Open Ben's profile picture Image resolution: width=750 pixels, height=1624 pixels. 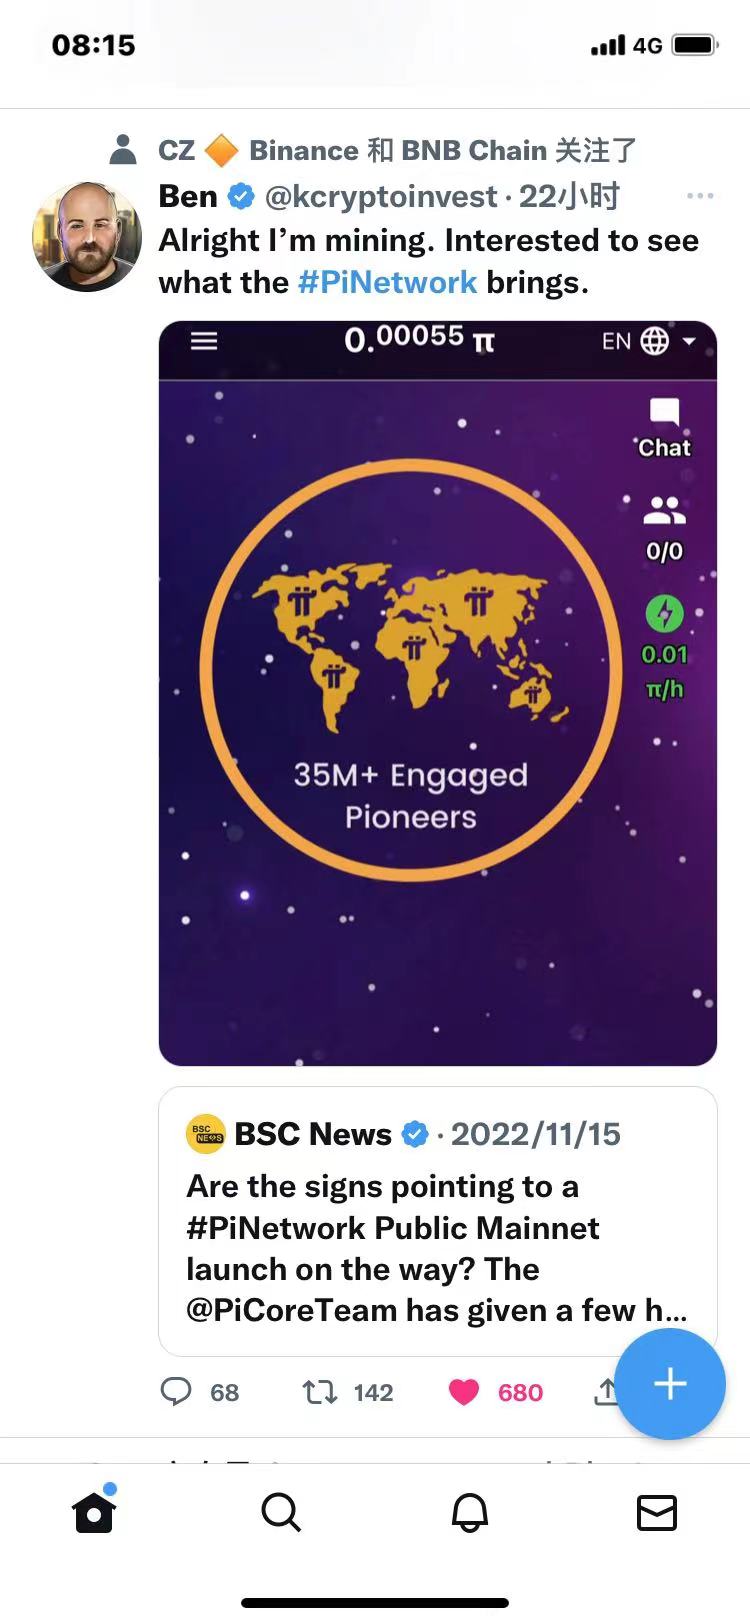(x=87, y=237)
